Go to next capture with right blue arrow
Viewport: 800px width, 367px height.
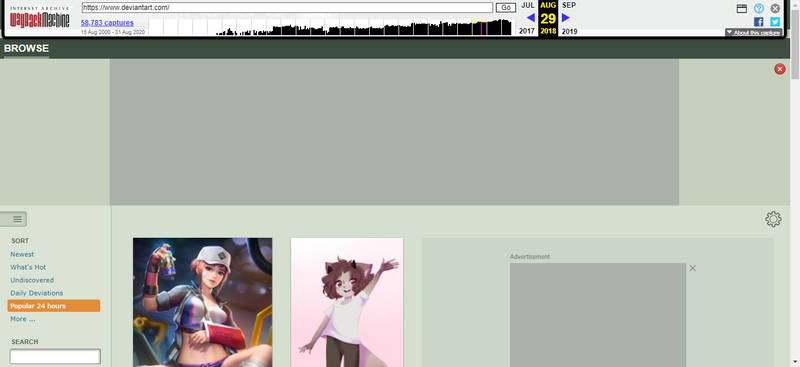point(565,18)
